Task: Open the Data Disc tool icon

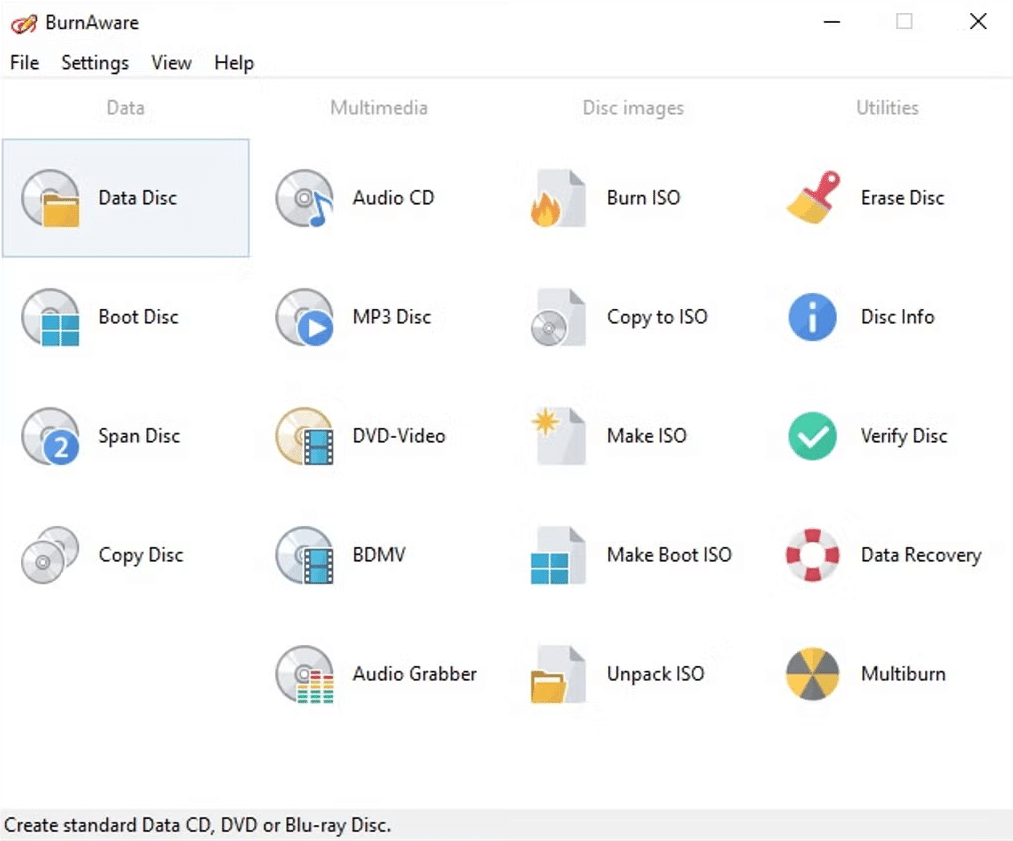Action: (50, 198)
